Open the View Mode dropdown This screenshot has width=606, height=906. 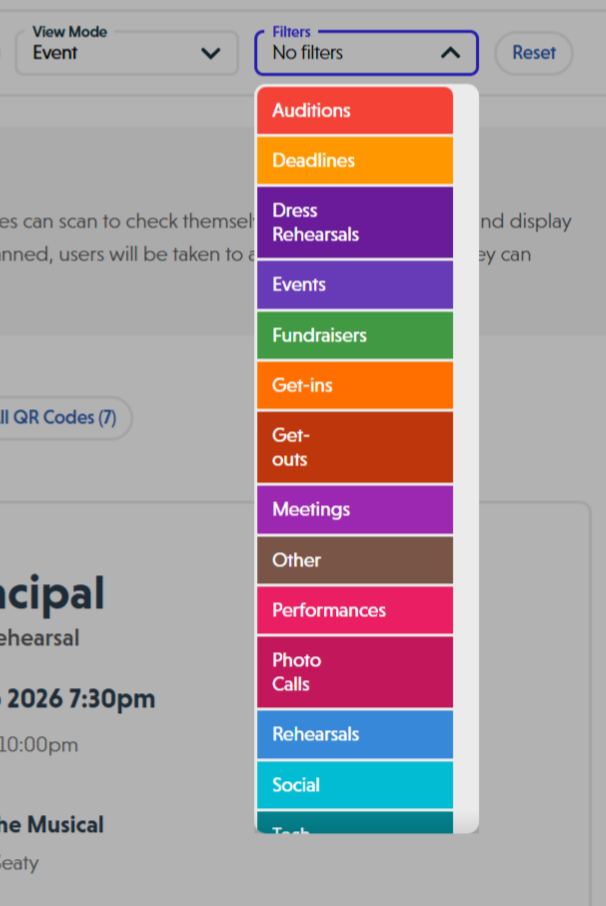tap(126, 53)
